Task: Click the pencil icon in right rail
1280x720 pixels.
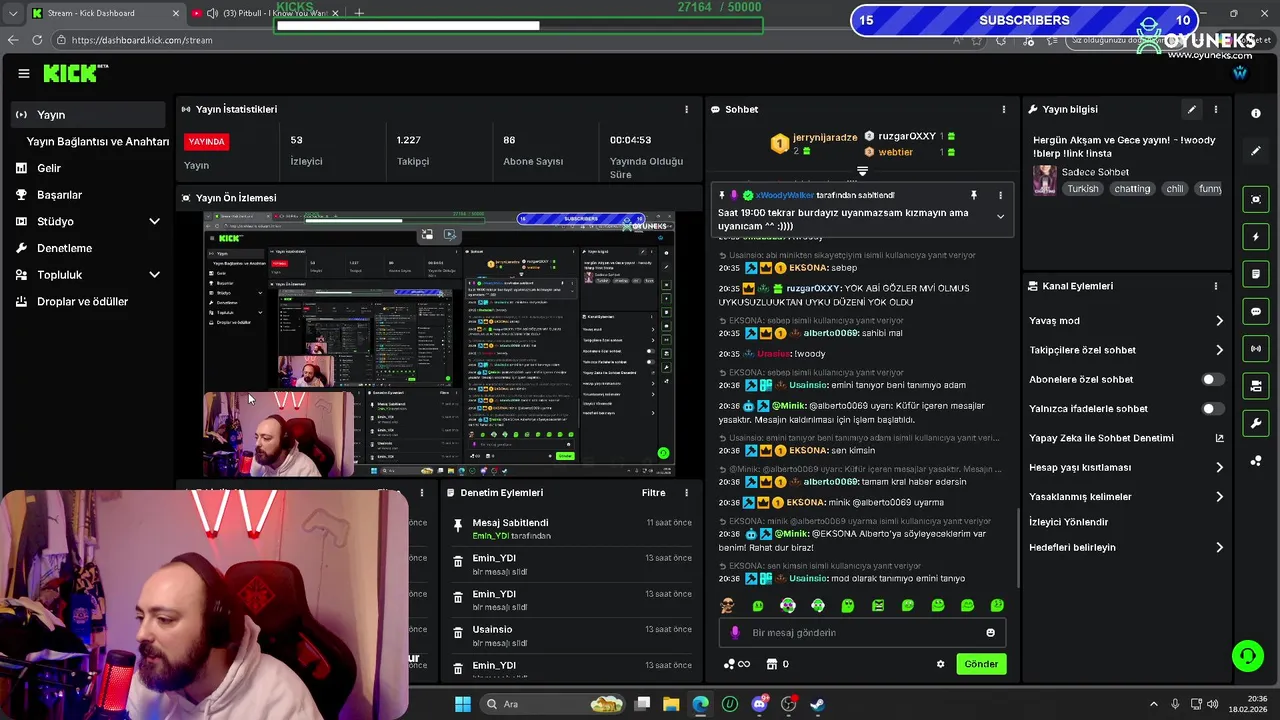Action: point(1256,151)
